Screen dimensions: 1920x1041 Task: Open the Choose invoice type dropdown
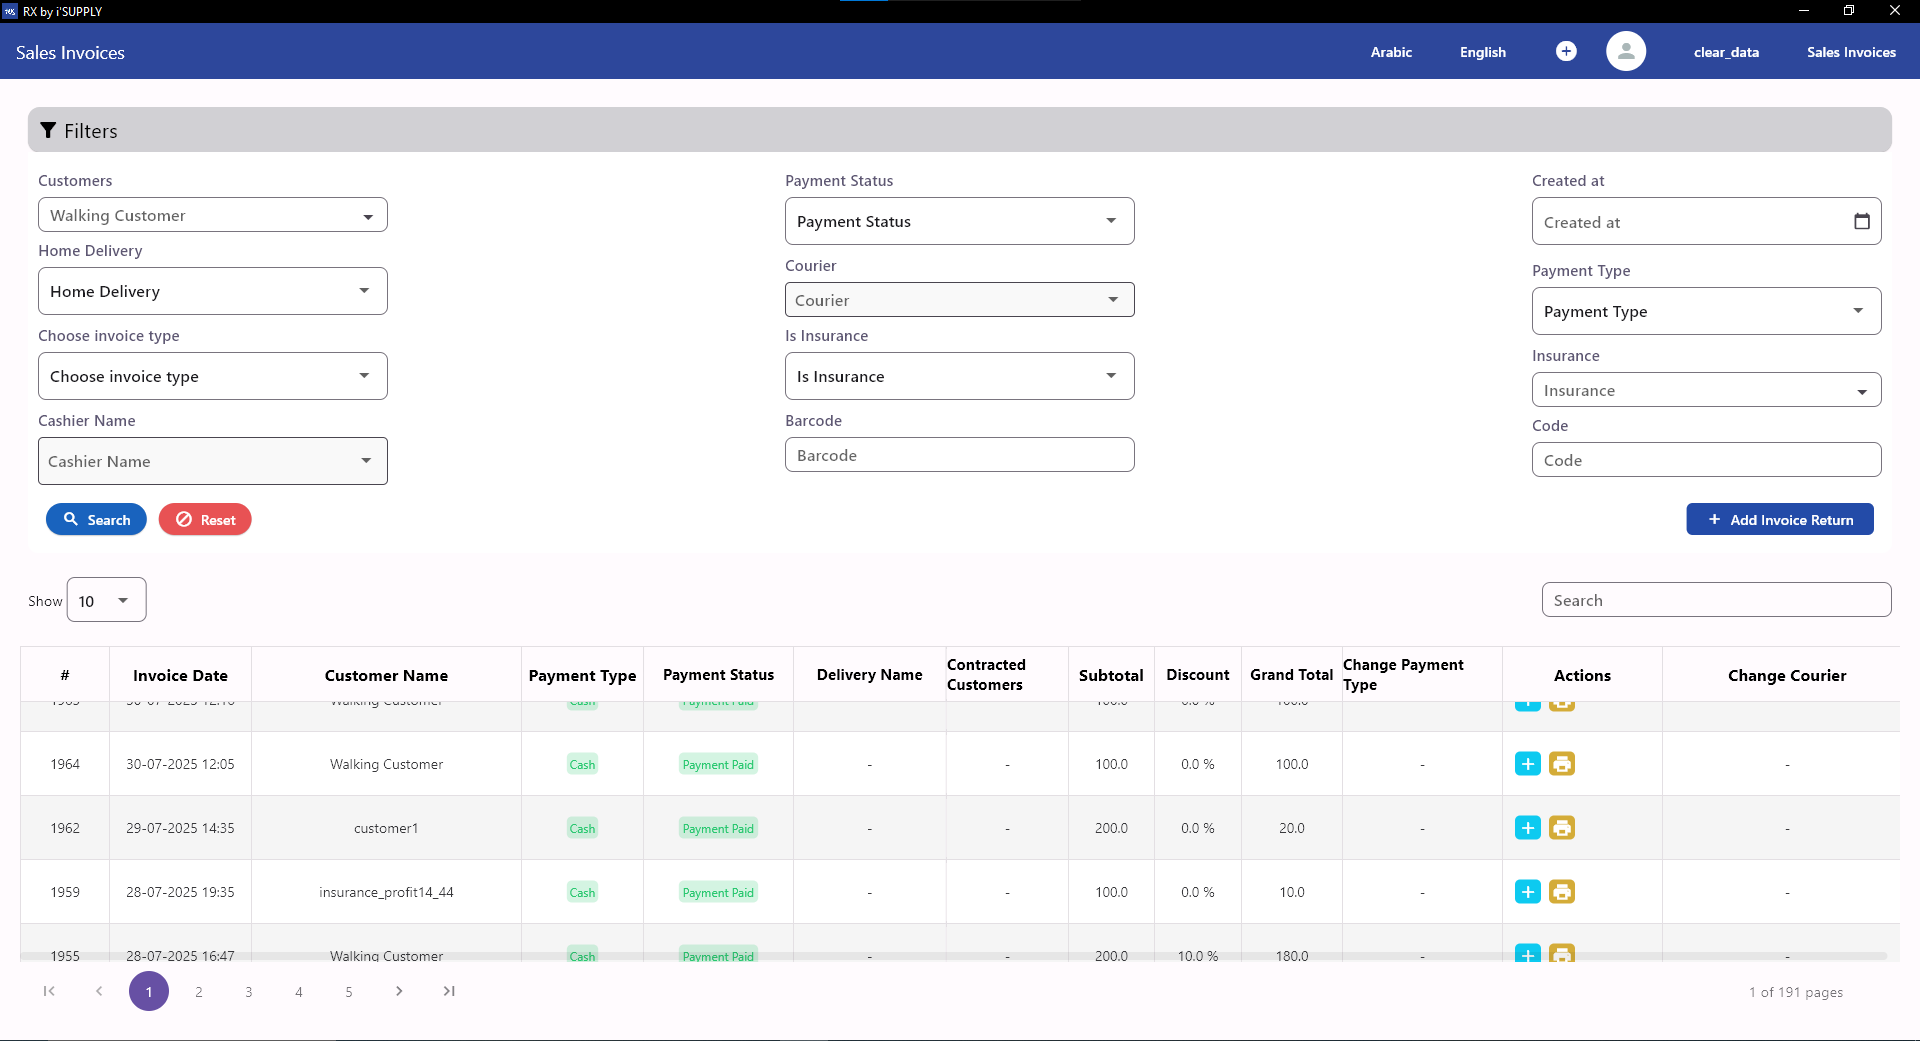click(x=213, y=376)
